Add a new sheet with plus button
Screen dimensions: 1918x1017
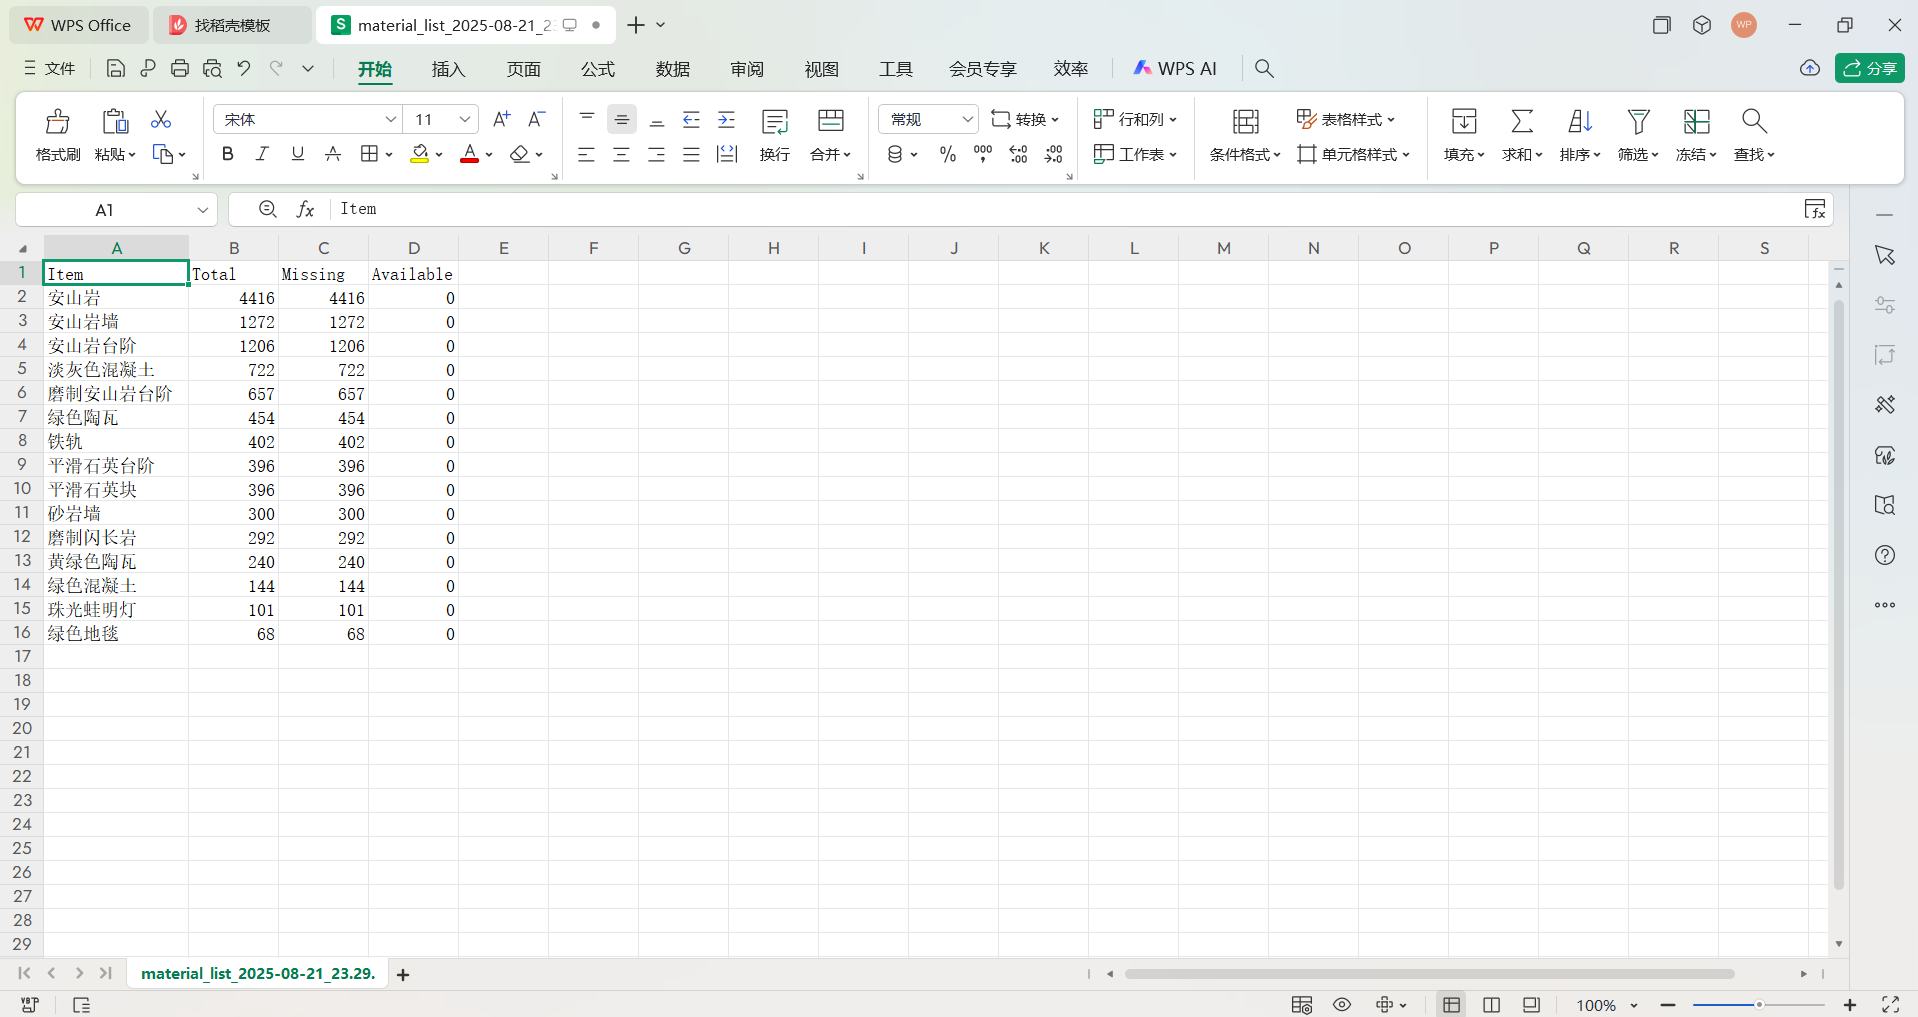pyautogui.click(x=403, y=974)
